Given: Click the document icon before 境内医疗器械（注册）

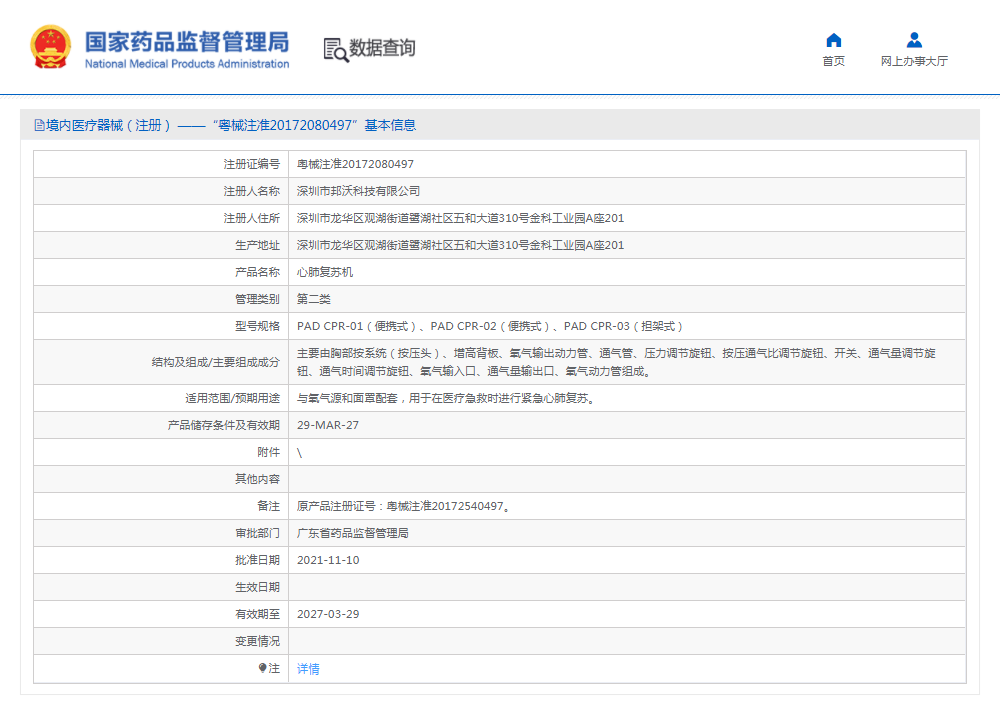Looking at the screenshot, I should point(36,124).
